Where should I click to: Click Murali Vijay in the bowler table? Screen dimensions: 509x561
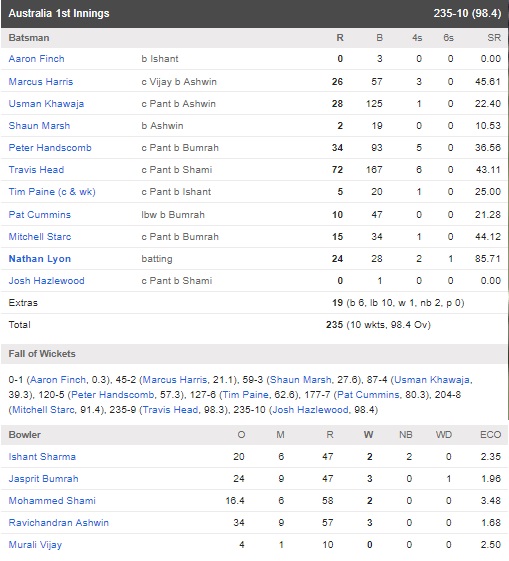coord(35,545)
